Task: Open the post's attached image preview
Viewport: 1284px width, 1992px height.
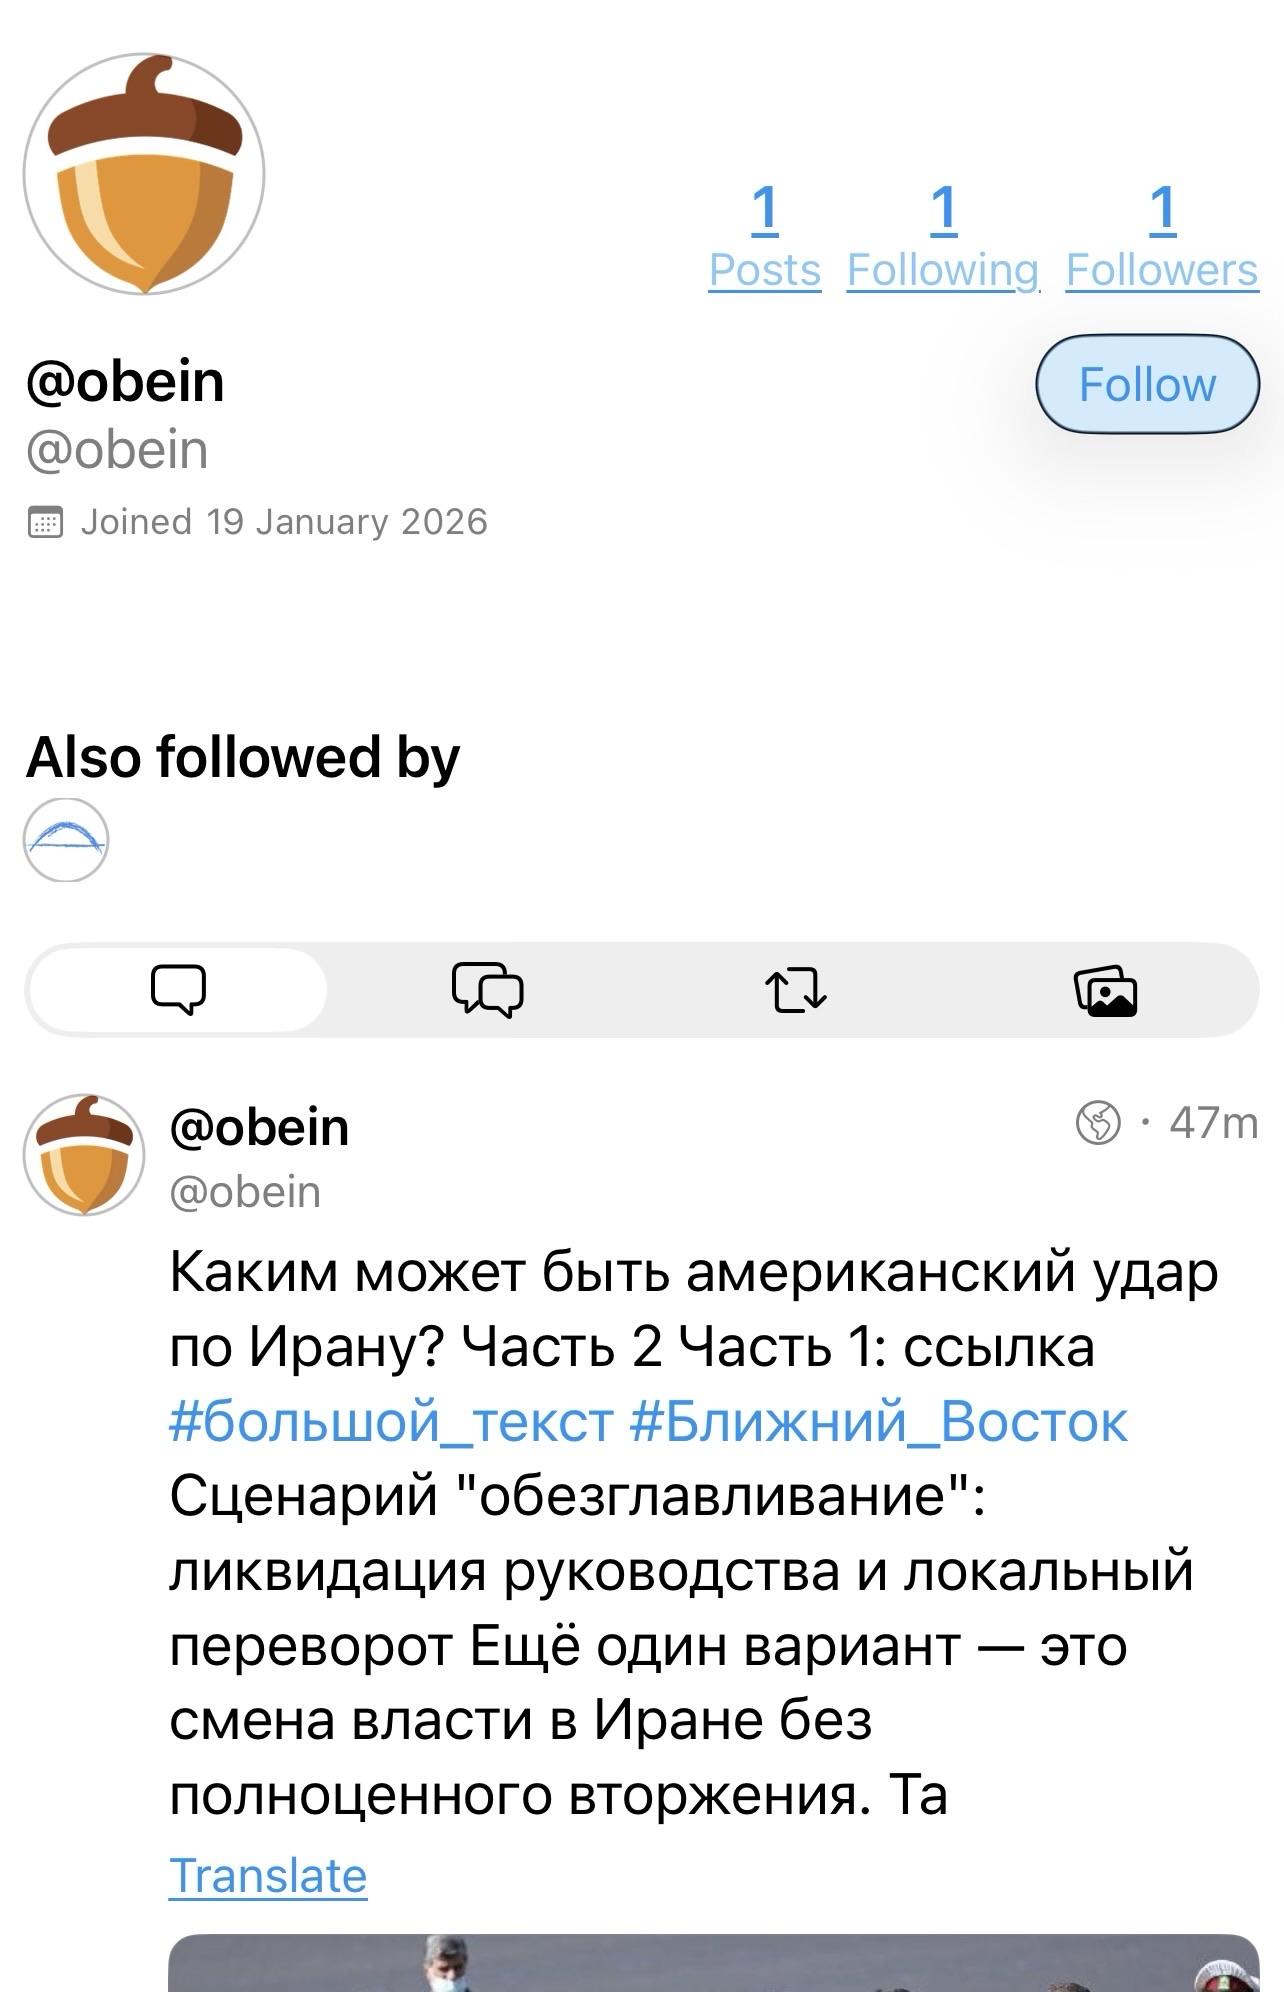Action: point(712,1964)
